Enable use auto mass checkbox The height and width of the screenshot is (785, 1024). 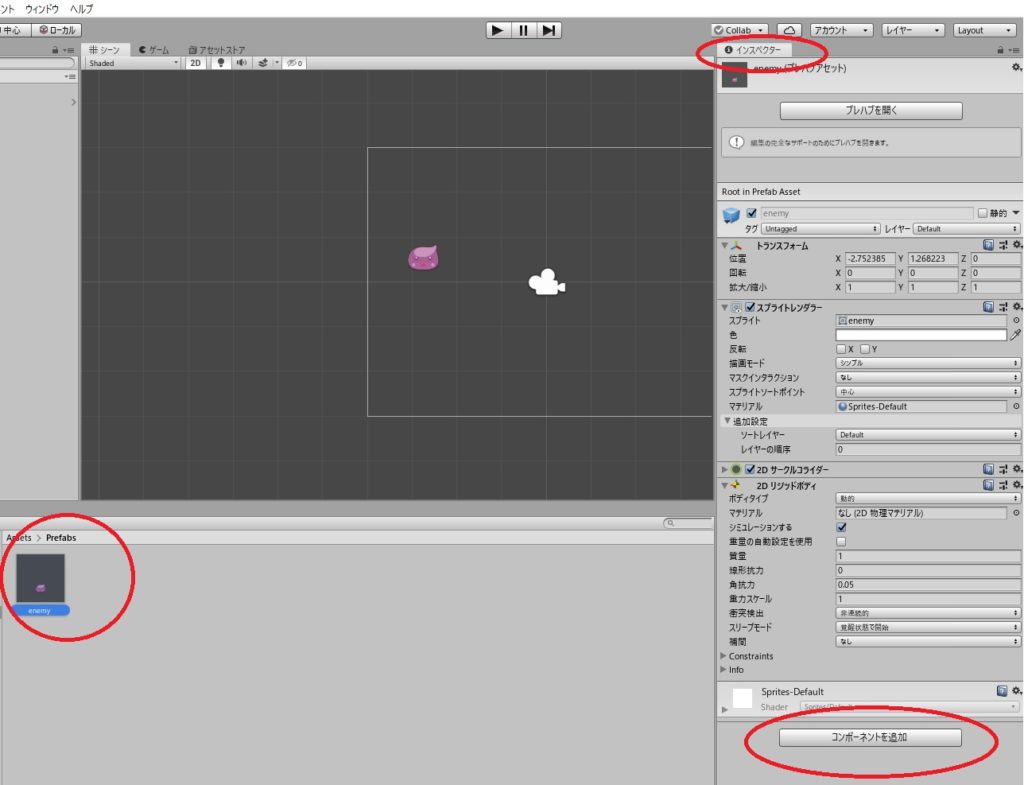pyautogui.click(x=841, y=541)
